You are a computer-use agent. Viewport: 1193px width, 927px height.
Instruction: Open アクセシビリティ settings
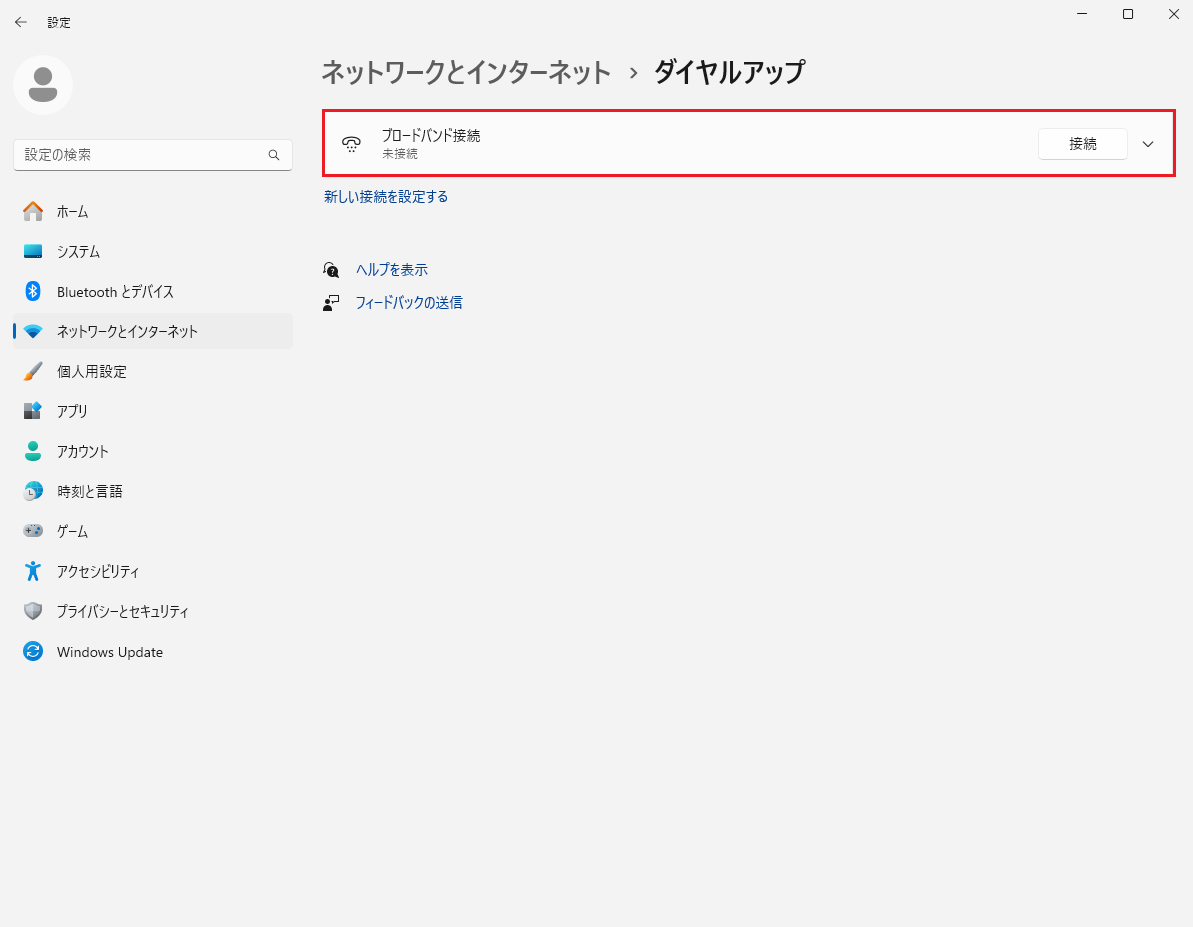click(31, 571)
